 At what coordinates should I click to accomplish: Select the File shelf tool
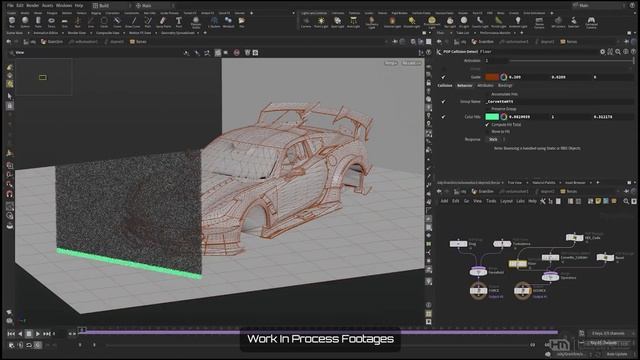point(242,22)
